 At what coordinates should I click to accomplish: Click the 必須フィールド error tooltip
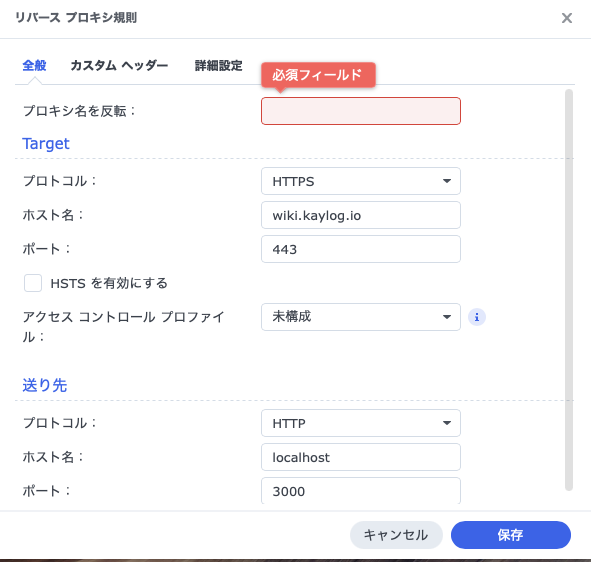tap(318, 75)
